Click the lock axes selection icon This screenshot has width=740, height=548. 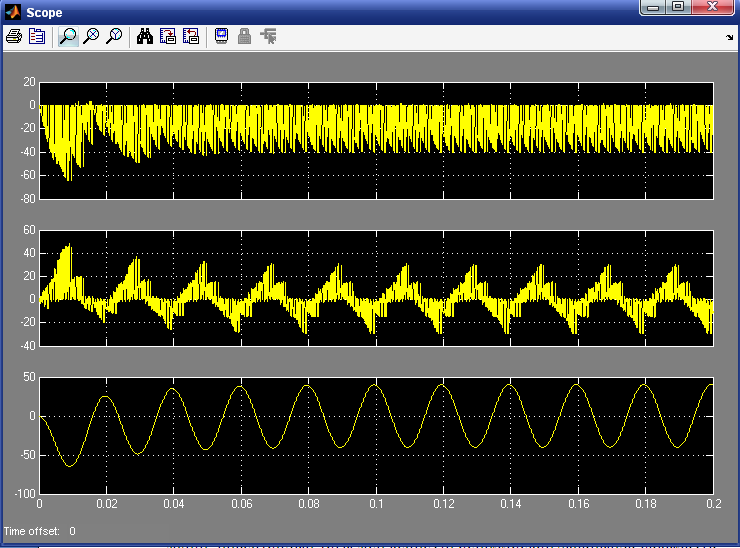click(244, 36)
